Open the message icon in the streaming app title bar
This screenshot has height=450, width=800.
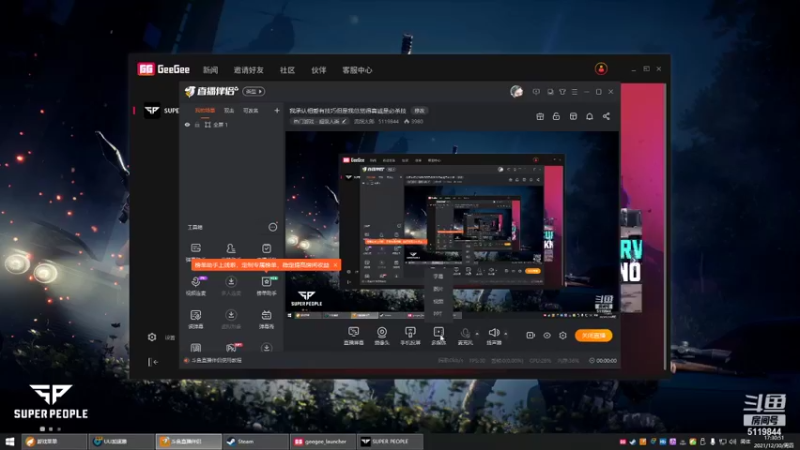536,92
